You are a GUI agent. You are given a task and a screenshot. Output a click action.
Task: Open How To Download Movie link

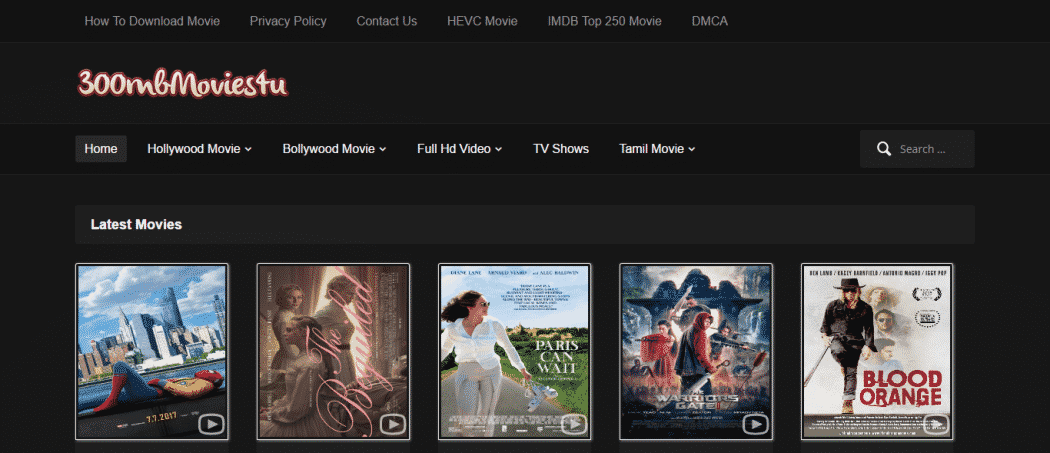(152, 21)
